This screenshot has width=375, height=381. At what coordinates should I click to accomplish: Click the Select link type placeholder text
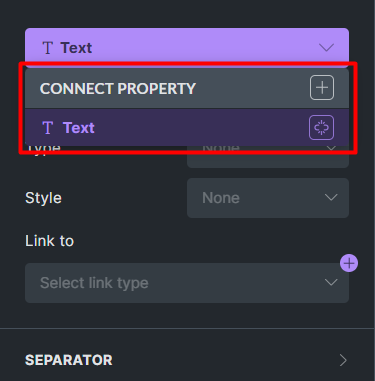tap(94, 283)
